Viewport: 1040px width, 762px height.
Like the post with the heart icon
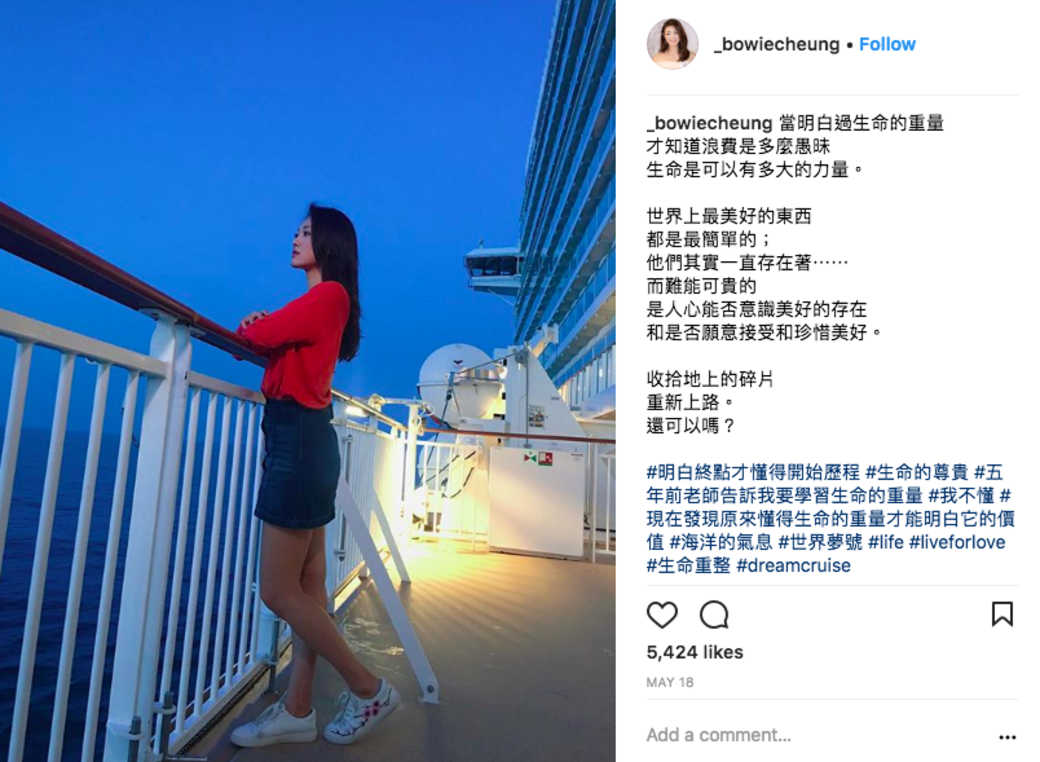click(x=662, y=615)
